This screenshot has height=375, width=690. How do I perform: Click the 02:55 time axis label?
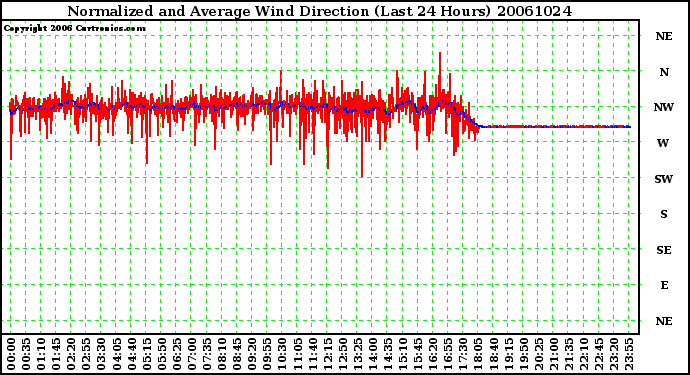86,354
